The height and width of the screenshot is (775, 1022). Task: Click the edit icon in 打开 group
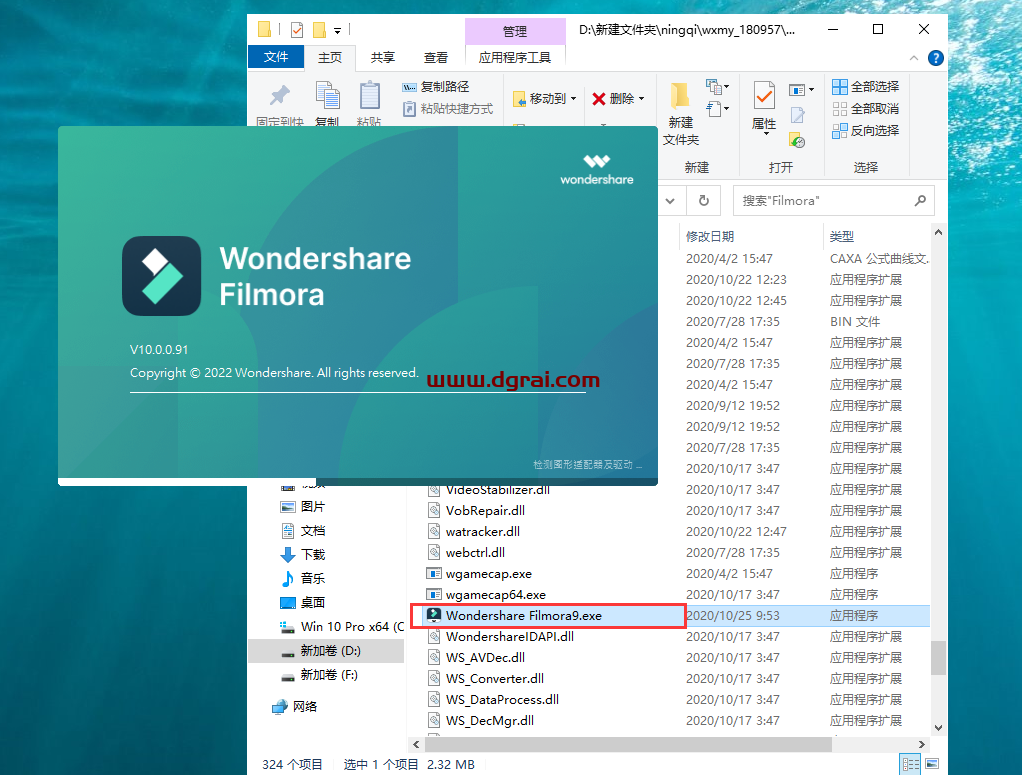(797, 115)
